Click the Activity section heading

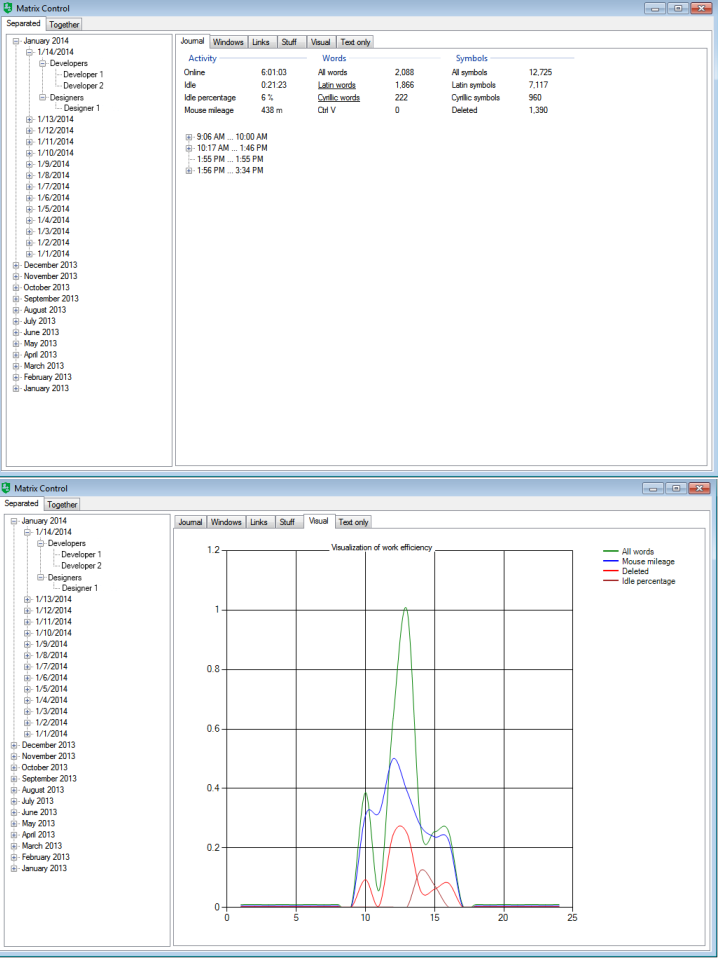click(202, 59)
